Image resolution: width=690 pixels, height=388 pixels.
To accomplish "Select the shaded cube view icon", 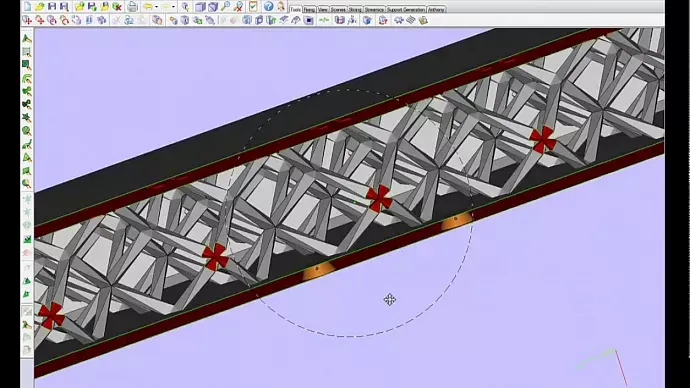I will (x=200, y=6).
